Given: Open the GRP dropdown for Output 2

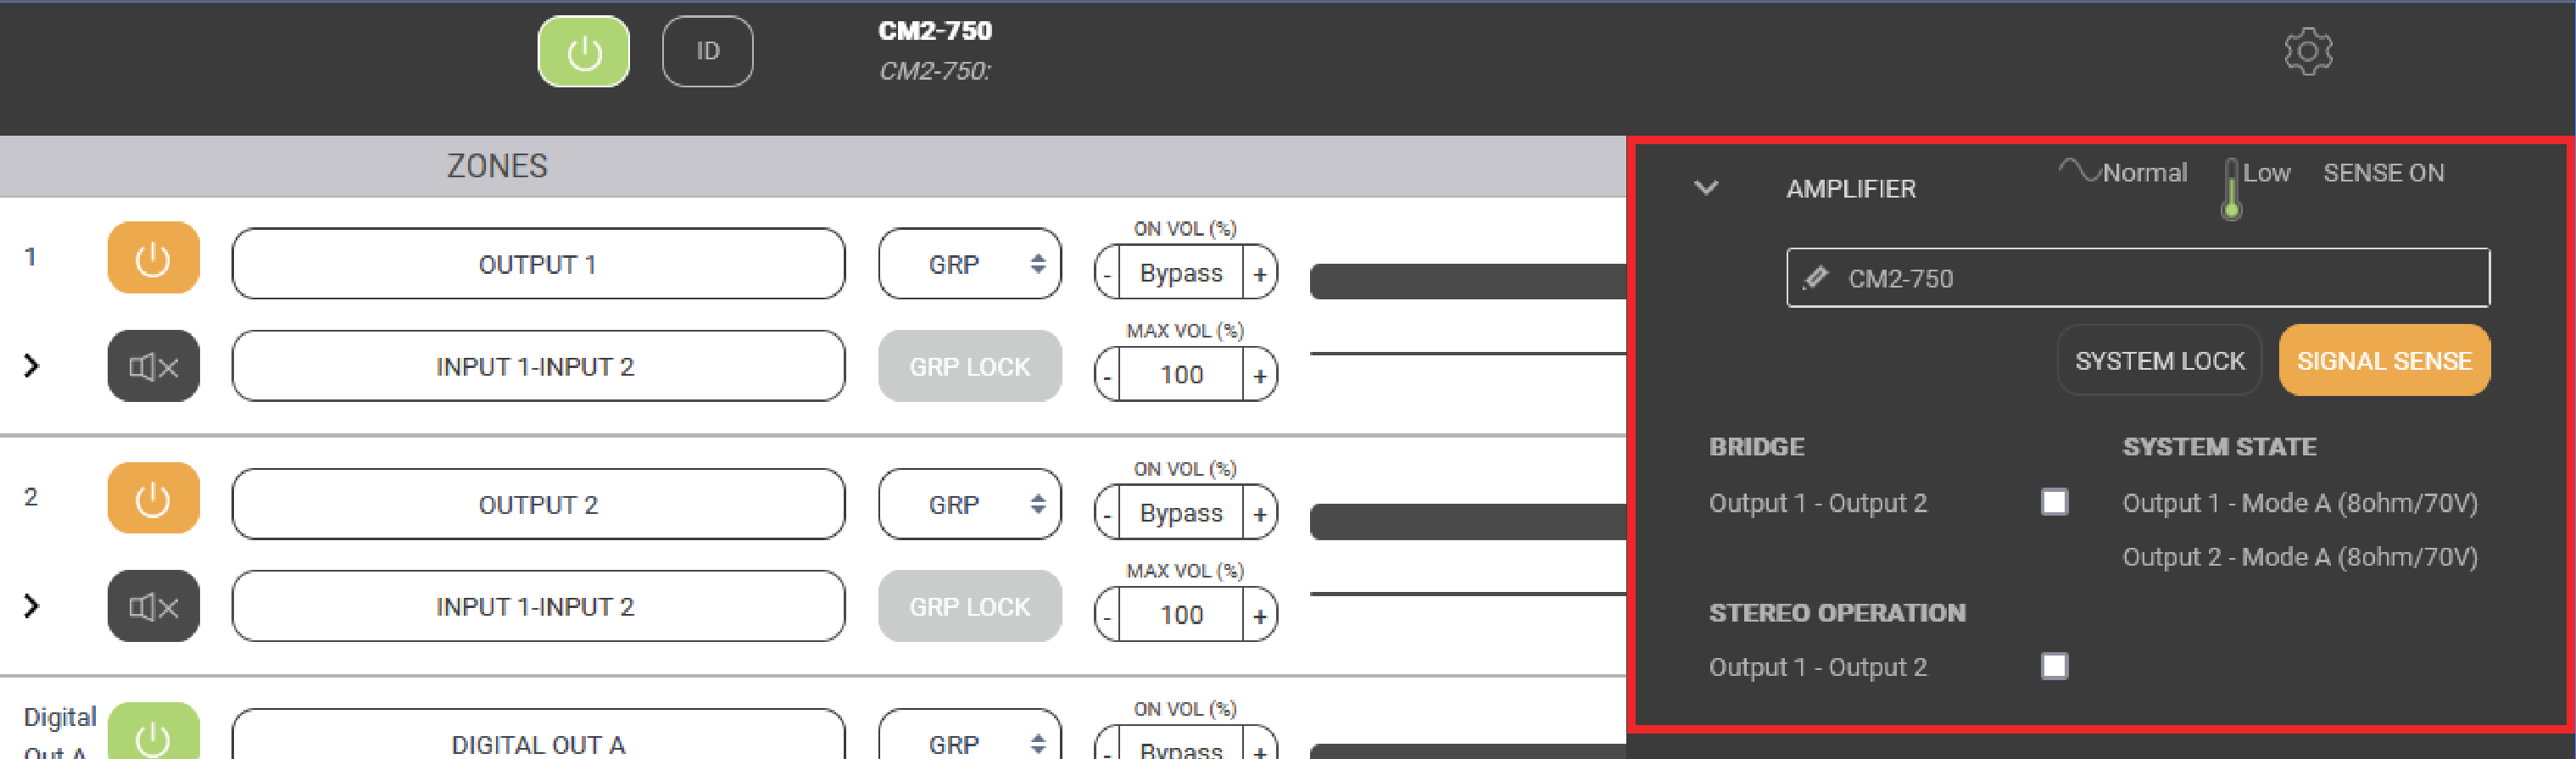Looking at the screenshot, I should point(968,505).
